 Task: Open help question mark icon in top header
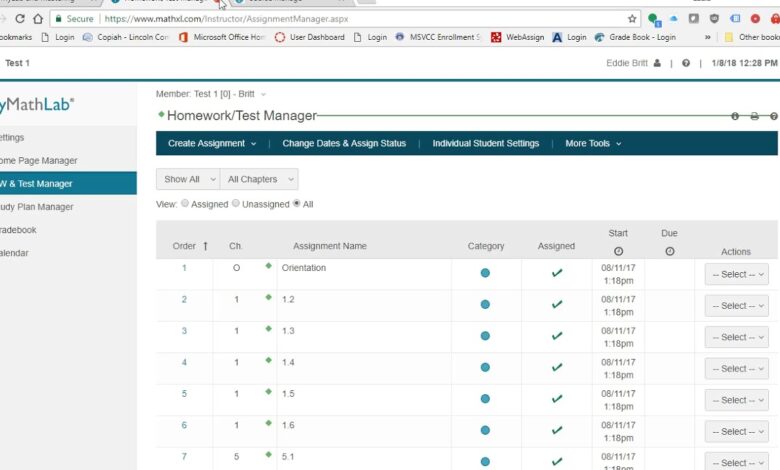[x=686, y=63]
